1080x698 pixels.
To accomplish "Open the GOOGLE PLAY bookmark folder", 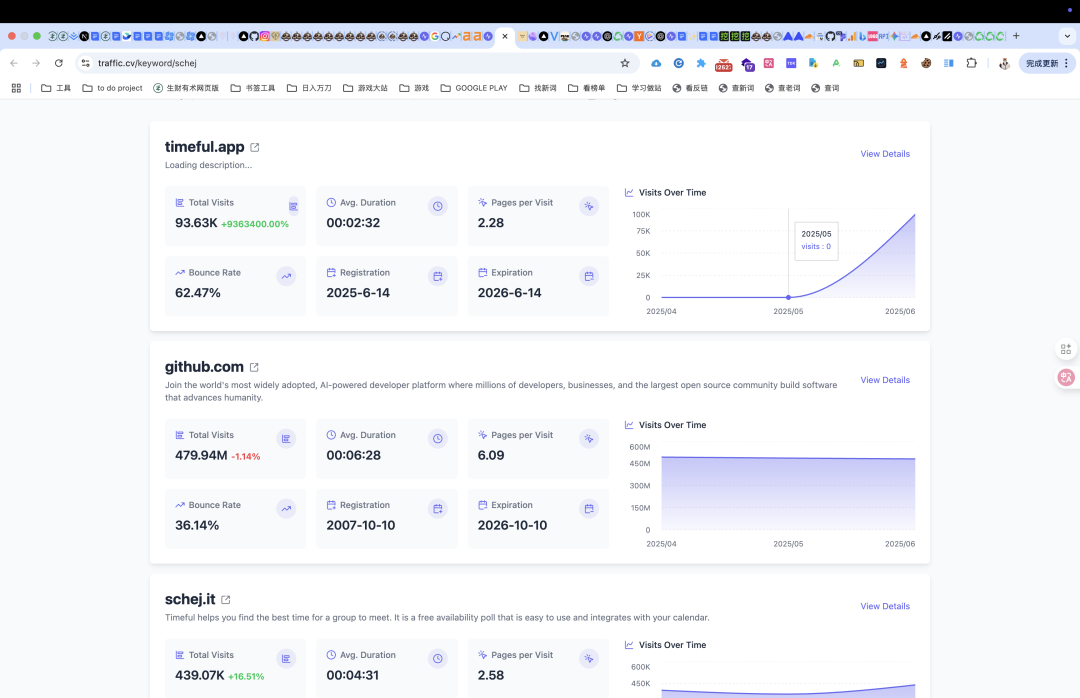I will [x=474, y=88].
